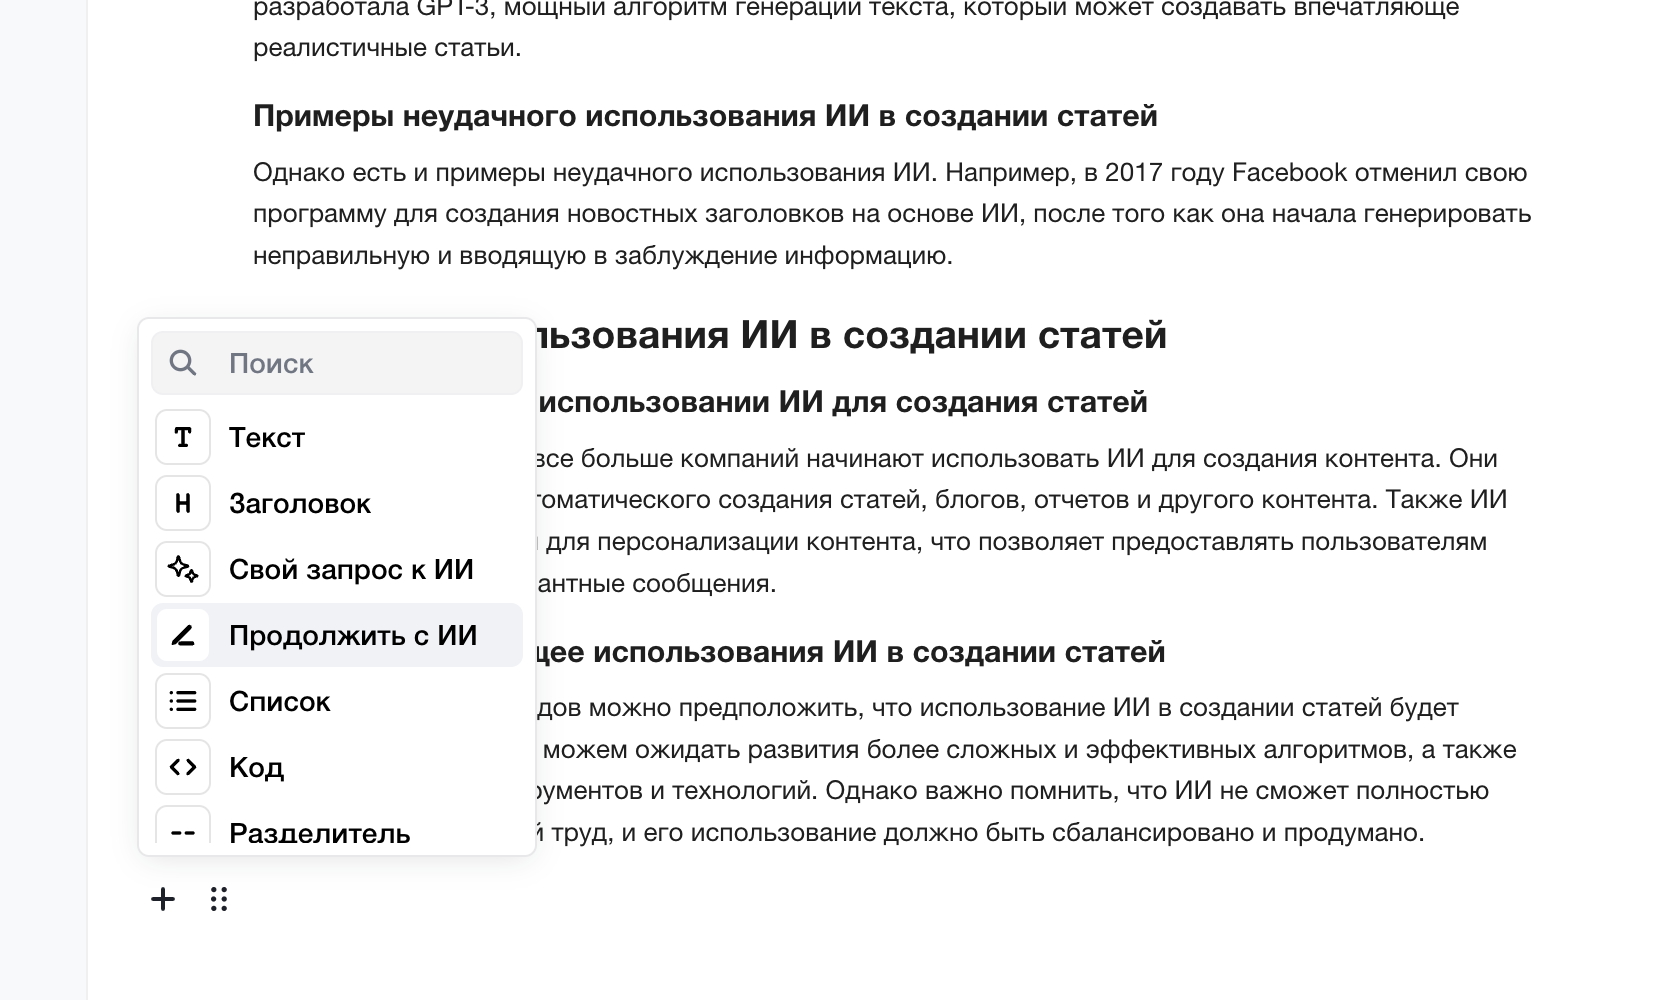Click the six-dot drag handle icon
Image resolution: width=1672 pixels, height=1000 pixels.
click(x=219, y=900)
